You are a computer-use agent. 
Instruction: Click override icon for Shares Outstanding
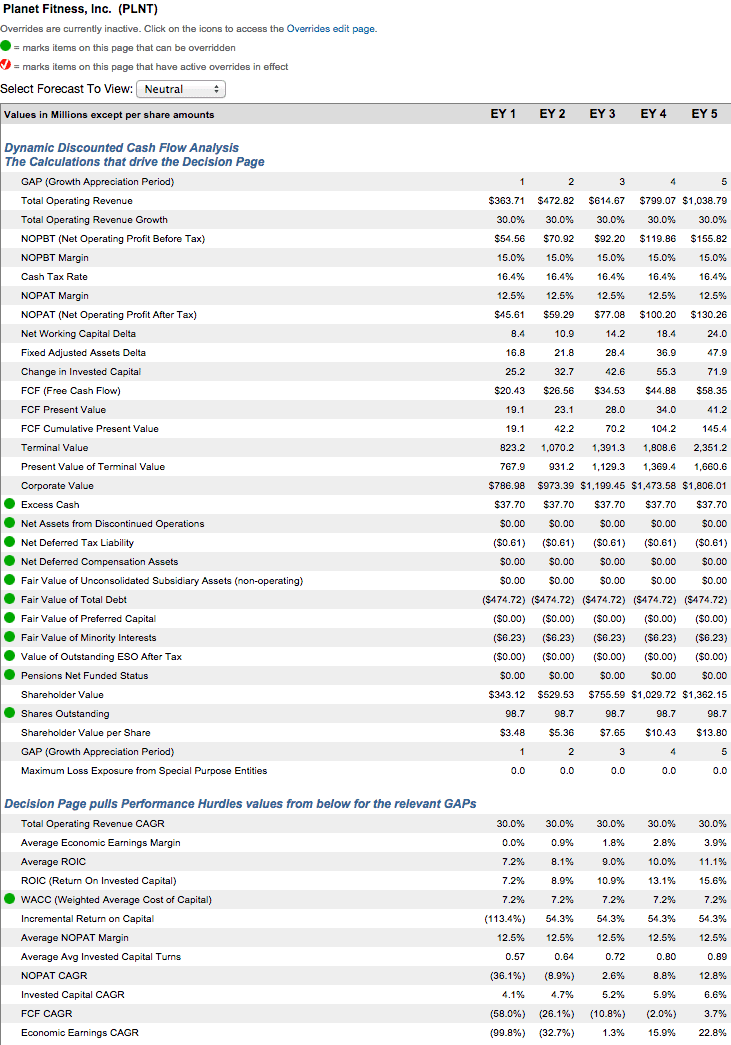point(9,712)
